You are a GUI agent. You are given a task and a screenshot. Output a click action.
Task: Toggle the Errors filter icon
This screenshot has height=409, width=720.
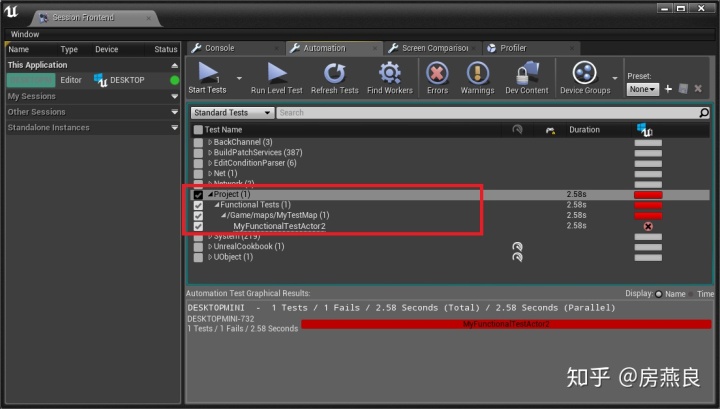tap(437, 73)
